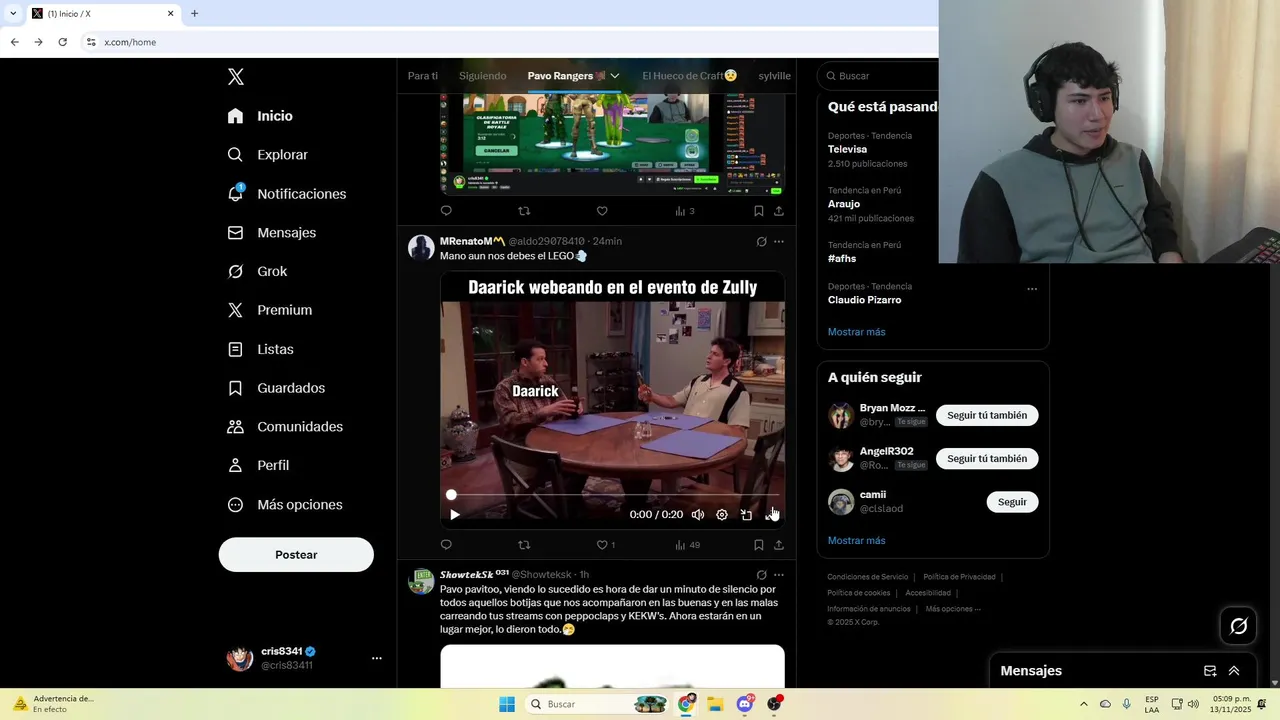The image size is (1280, 720).
Task: Follow camii with Seguir button
Action: [1012, 502]
